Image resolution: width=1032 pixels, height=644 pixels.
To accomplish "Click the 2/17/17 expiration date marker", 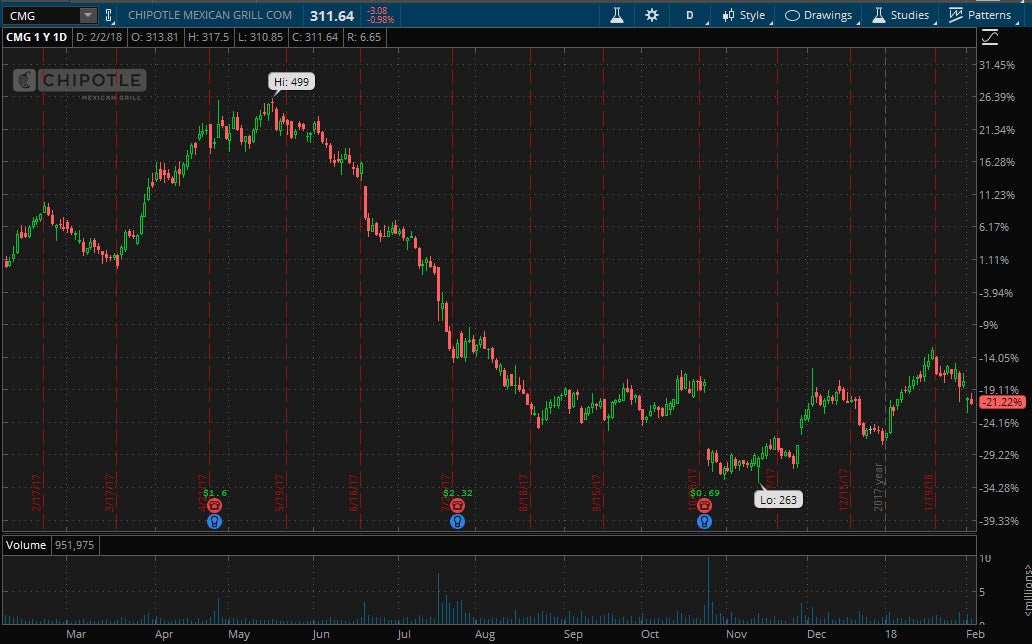I will [x=37, y=493].
